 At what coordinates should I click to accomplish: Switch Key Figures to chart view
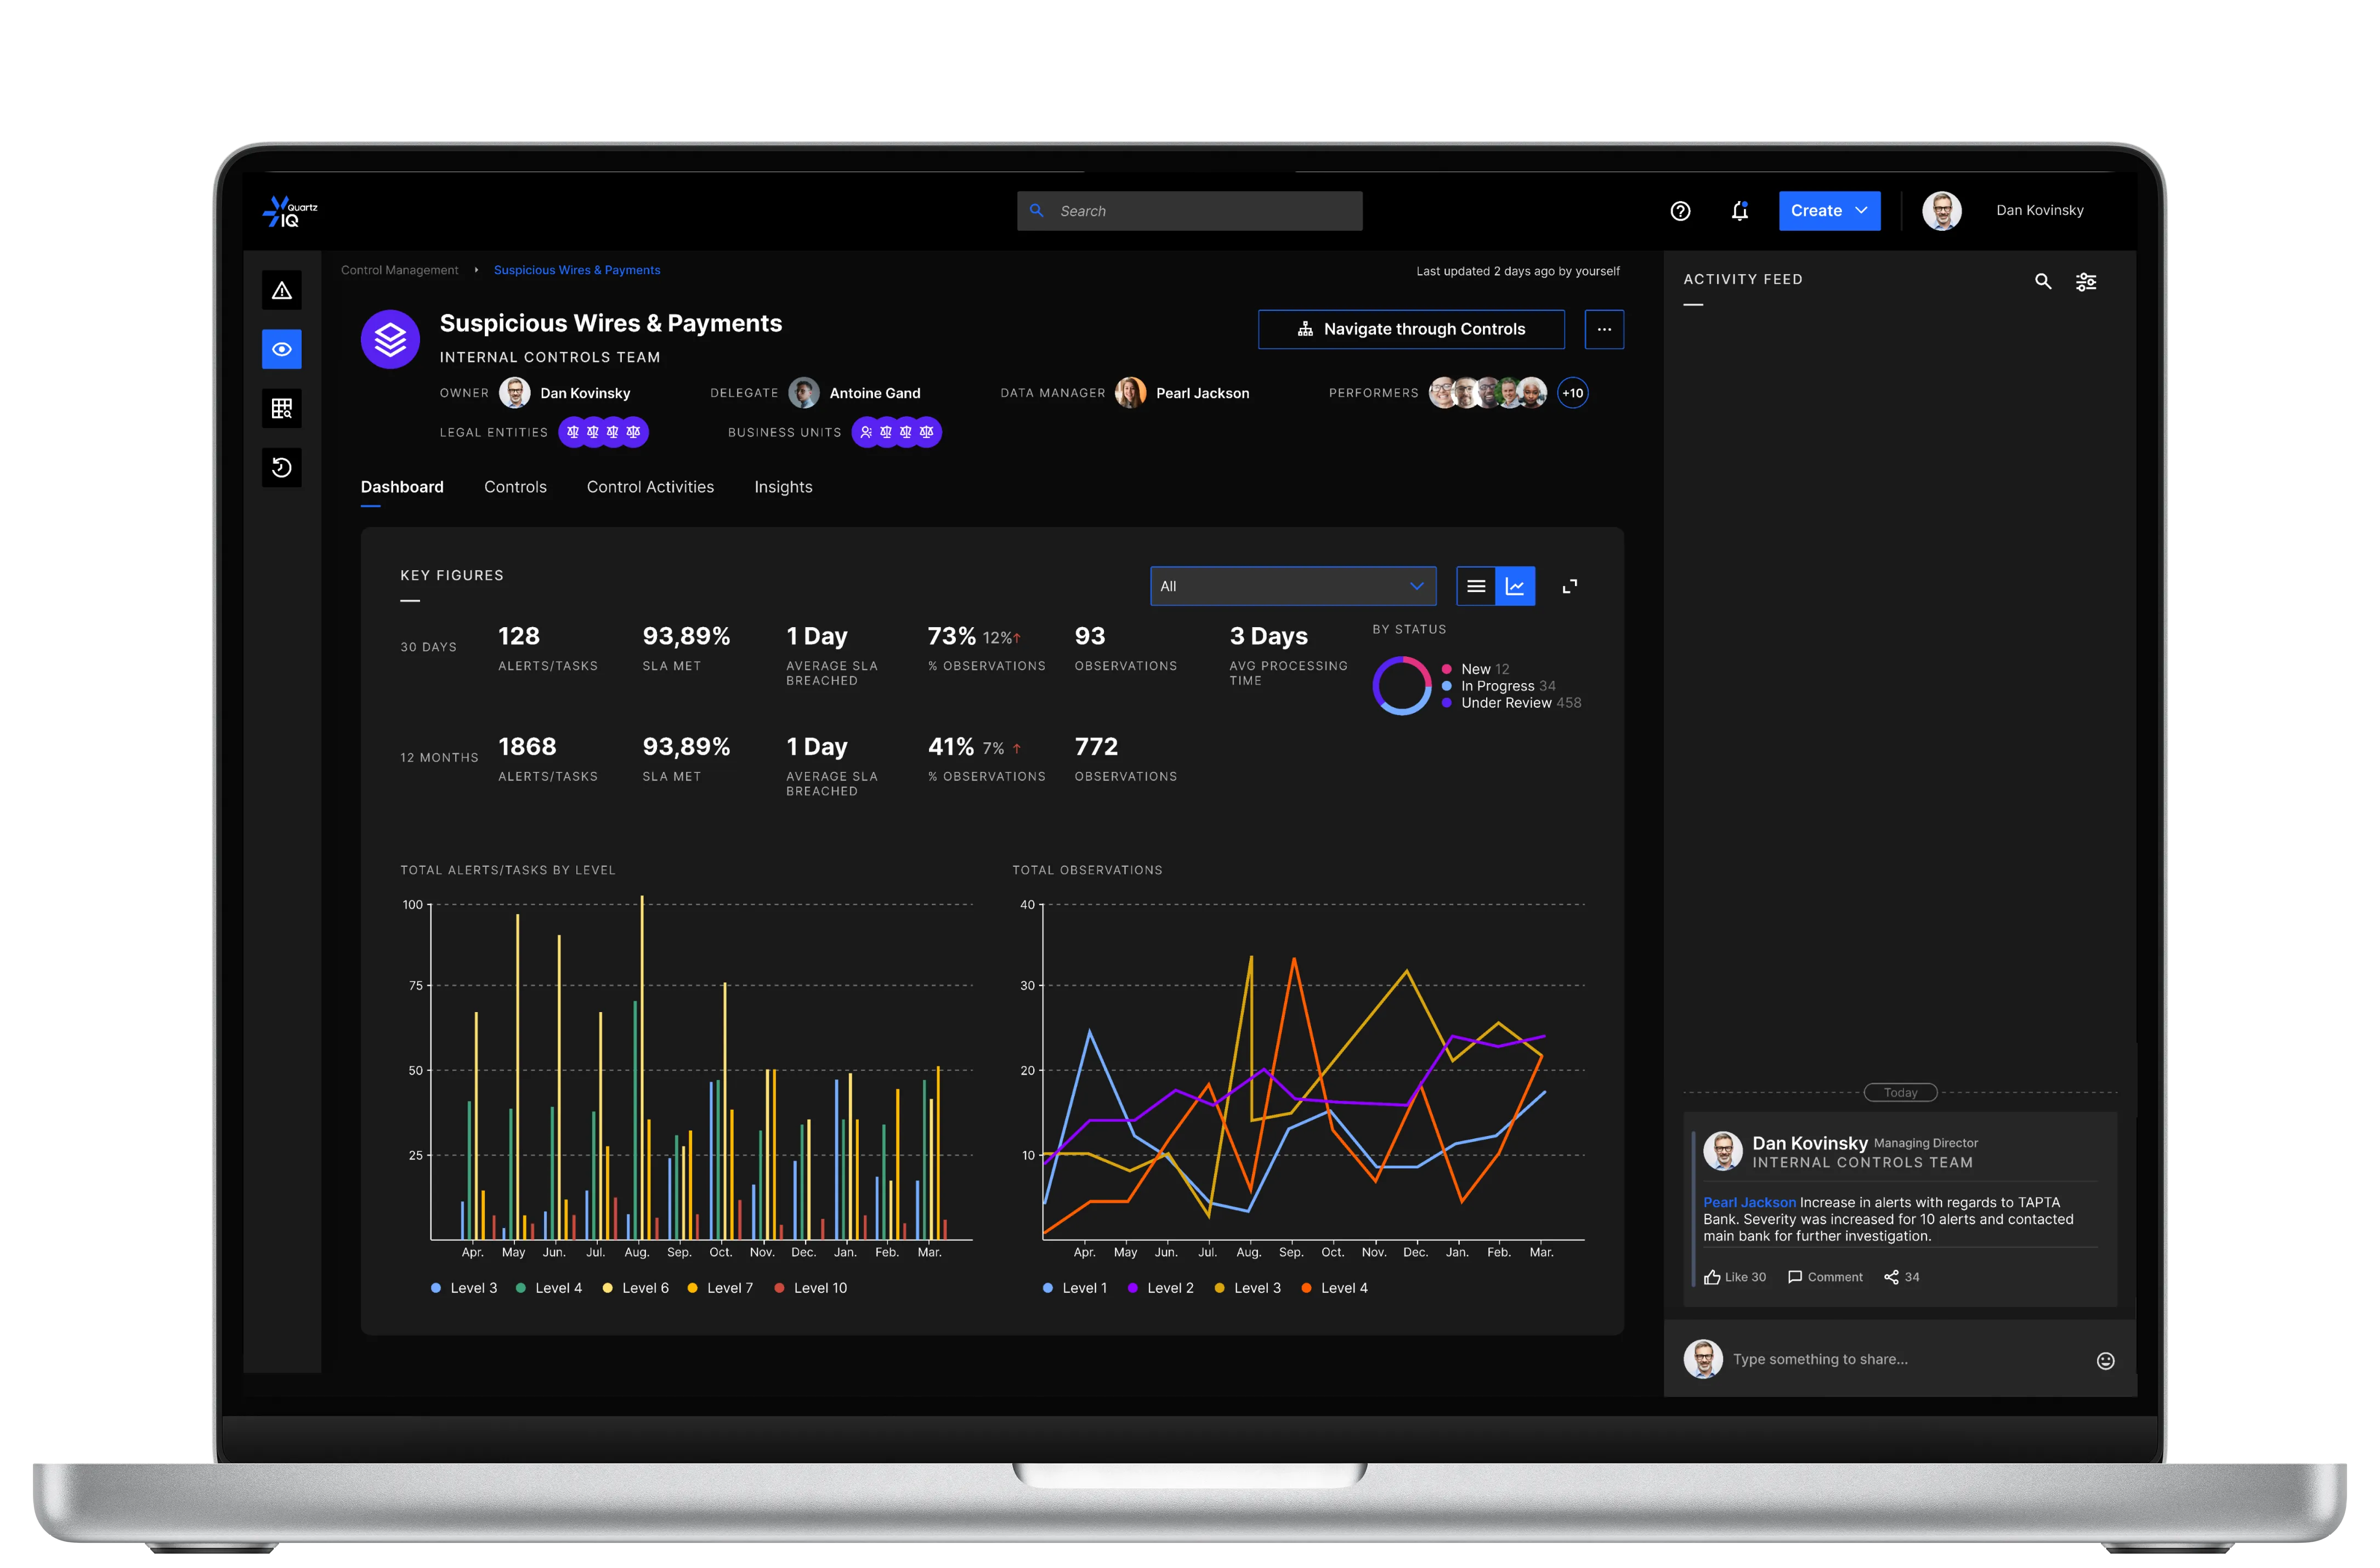point(1515,587)
